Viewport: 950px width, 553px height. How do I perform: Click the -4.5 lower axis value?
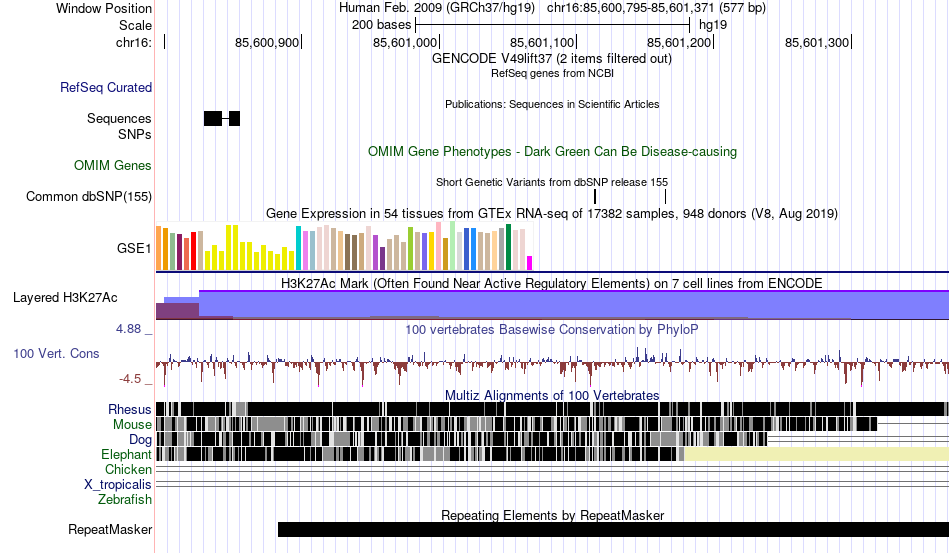pyautogui.click(x=130, y=379)
